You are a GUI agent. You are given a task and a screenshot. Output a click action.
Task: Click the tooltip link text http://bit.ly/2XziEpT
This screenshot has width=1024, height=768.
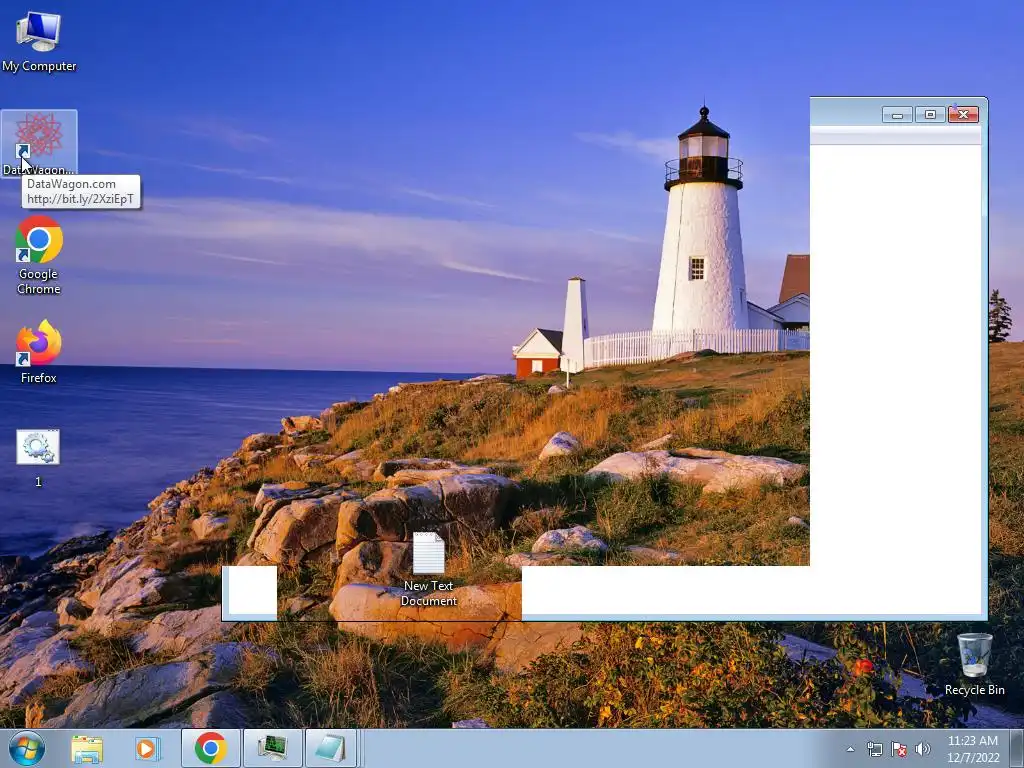pos(80,199)
